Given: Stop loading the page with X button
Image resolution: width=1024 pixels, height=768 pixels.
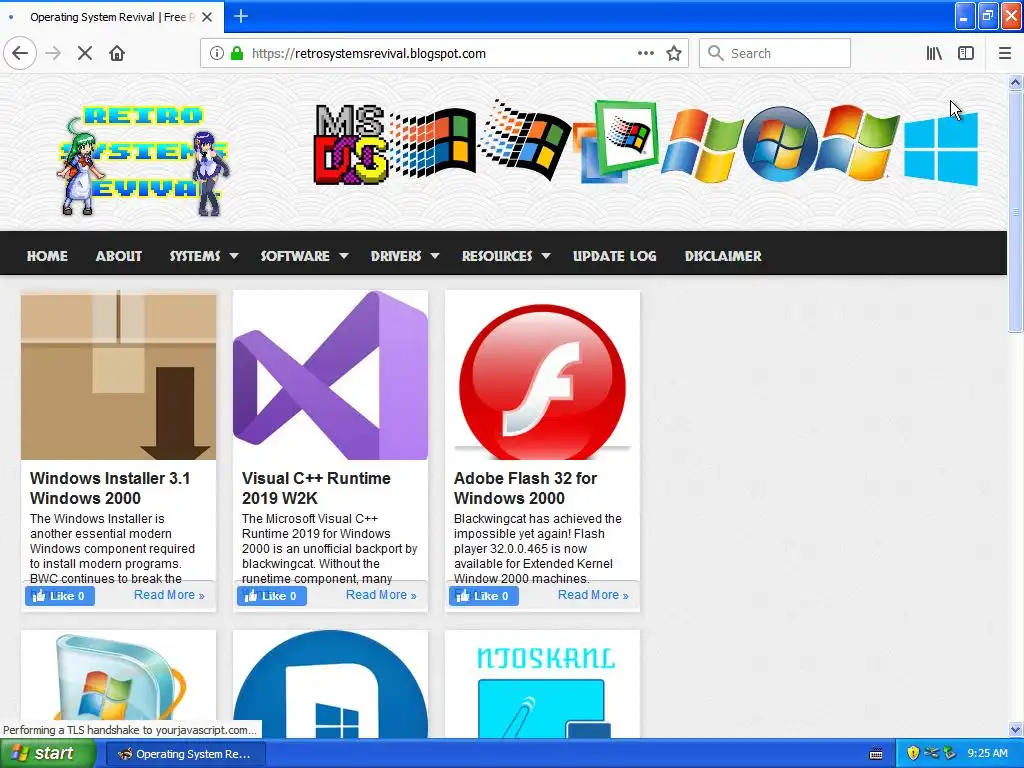Looking at the screenshot, I should pyautogui.click(x=85, y=53).
